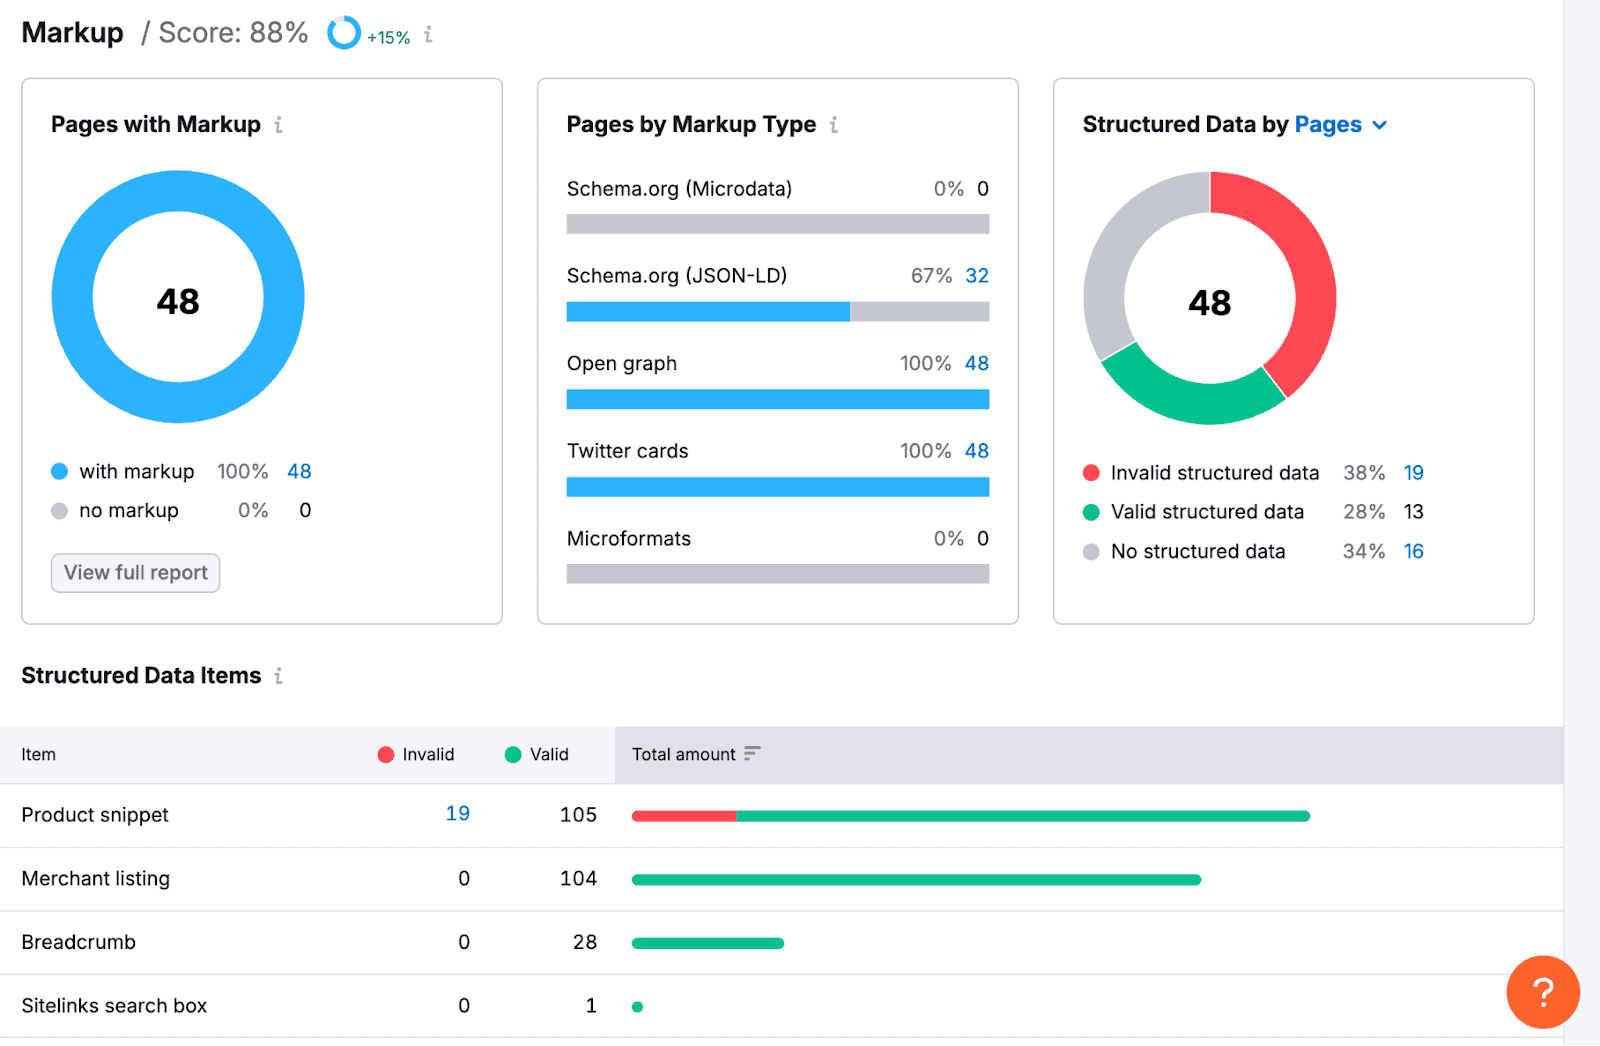This screenshot has width=1600, height=1046.
Task: Click the 32 count for Schema.org JSON-LD
Action: [976, 276]
